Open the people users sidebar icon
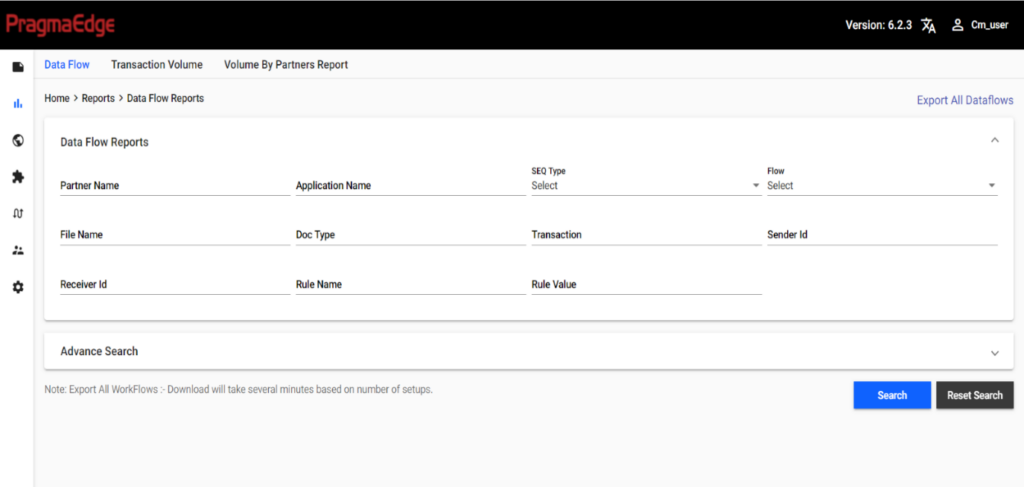1024x487 pixels. [18, 250]
